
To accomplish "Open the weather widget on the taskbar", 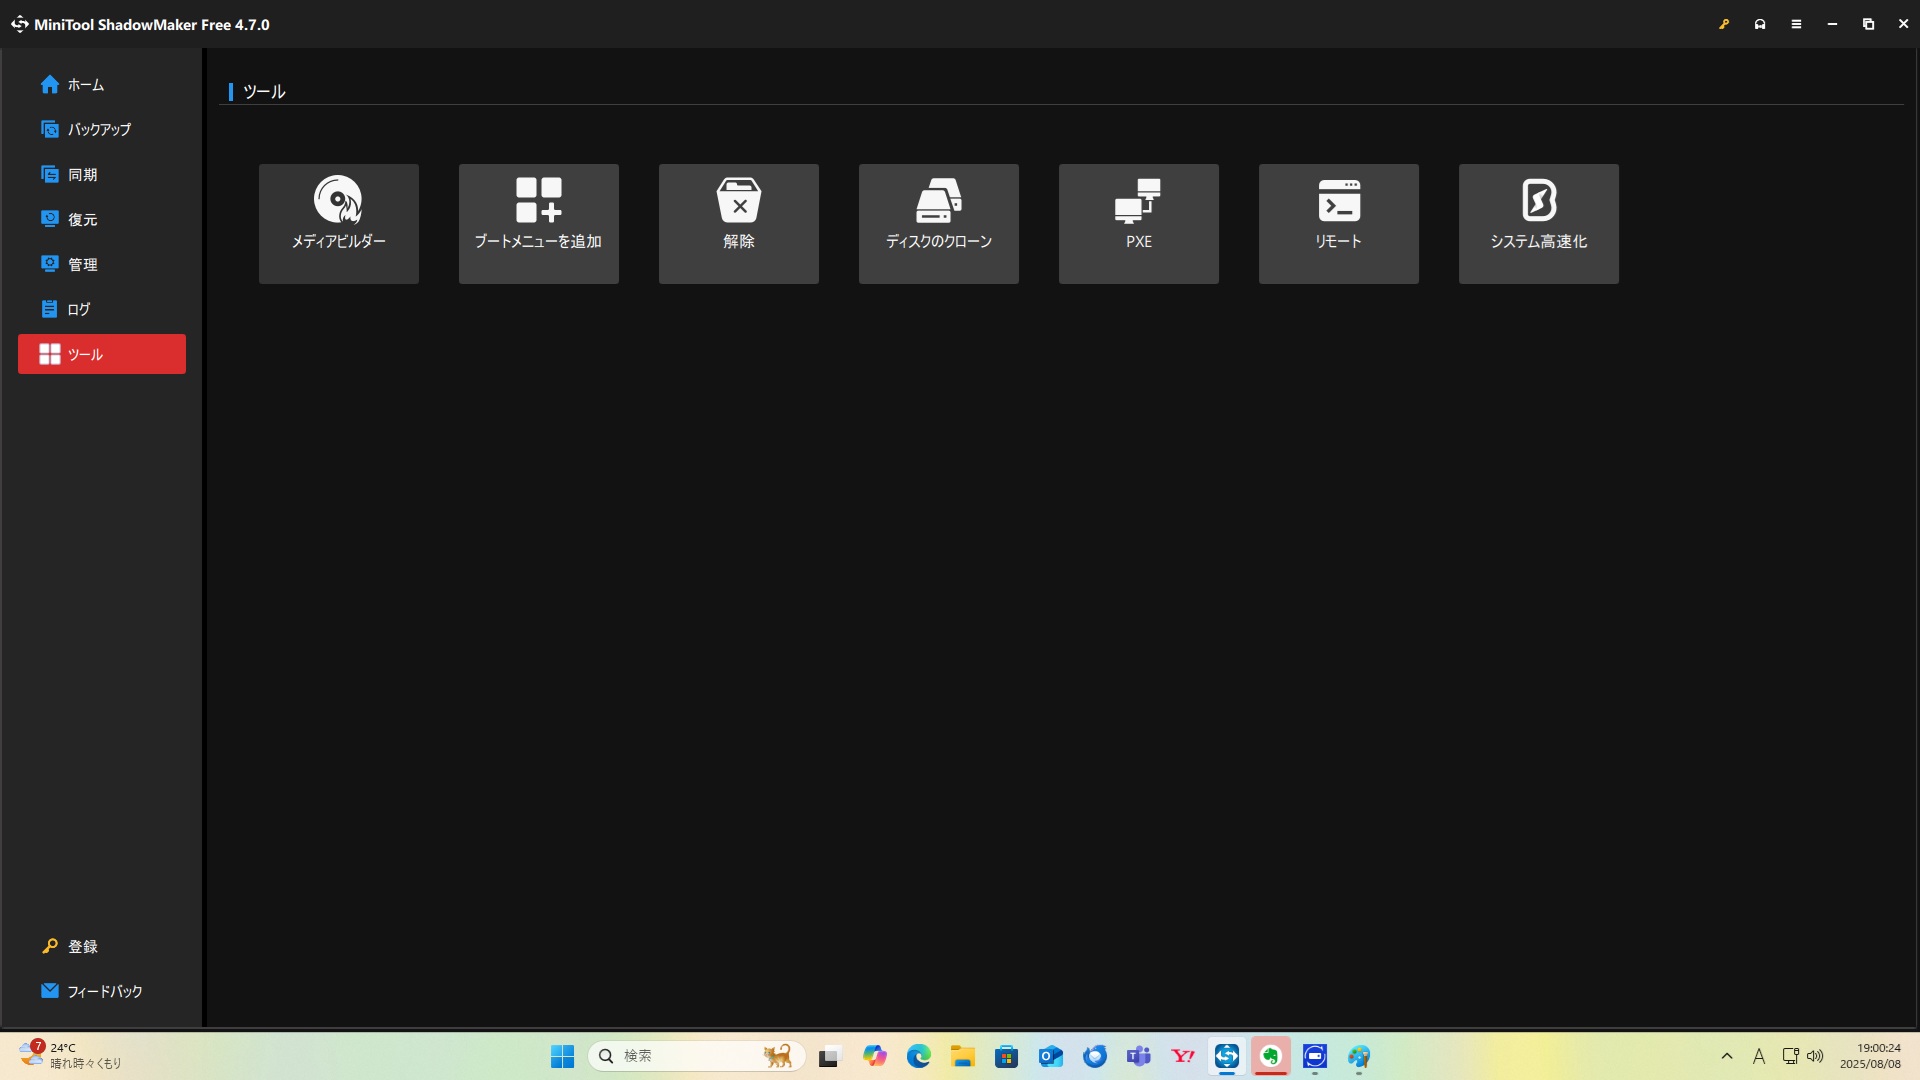I will 70,1056.
